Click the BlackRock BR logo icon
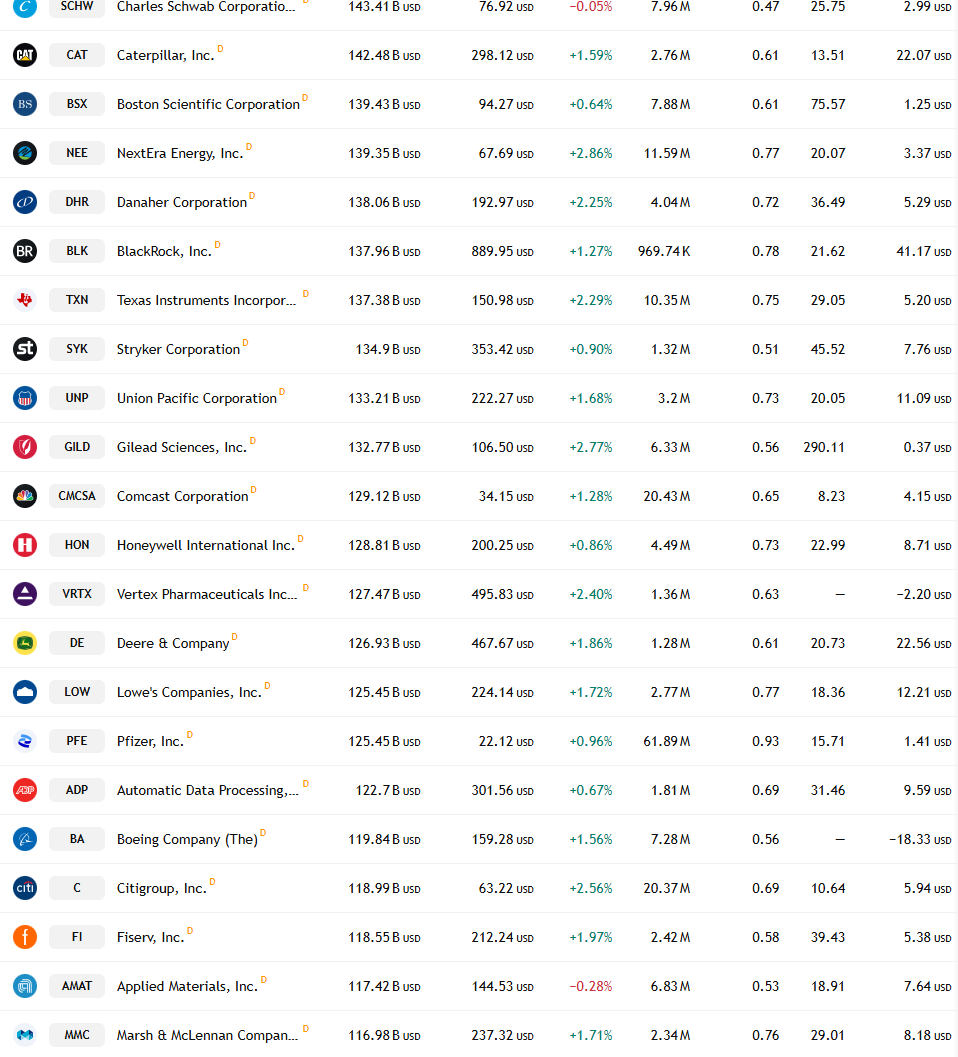Viewport: 958px width, 1057px height. click(25, 251)
